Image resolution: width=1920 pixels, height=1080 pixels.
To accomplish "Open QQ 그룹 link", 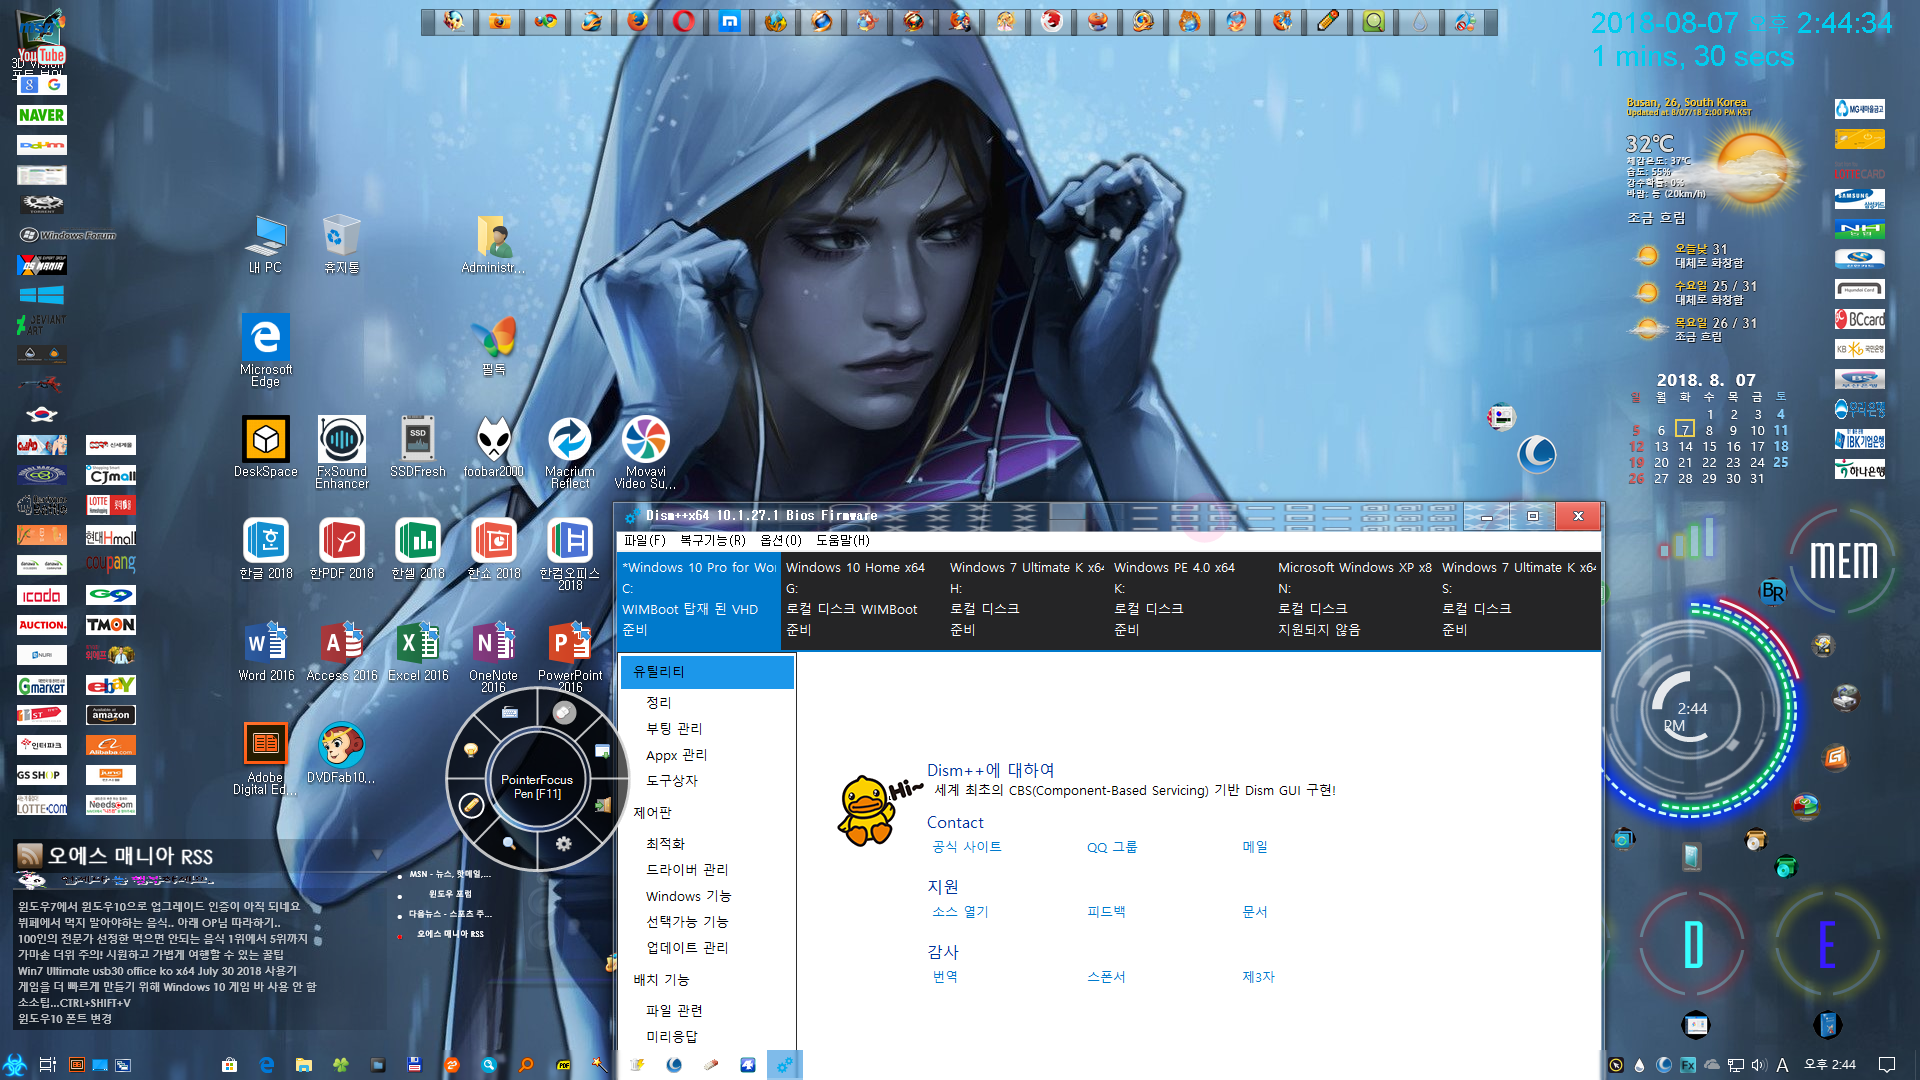I will pos(1112,847).
